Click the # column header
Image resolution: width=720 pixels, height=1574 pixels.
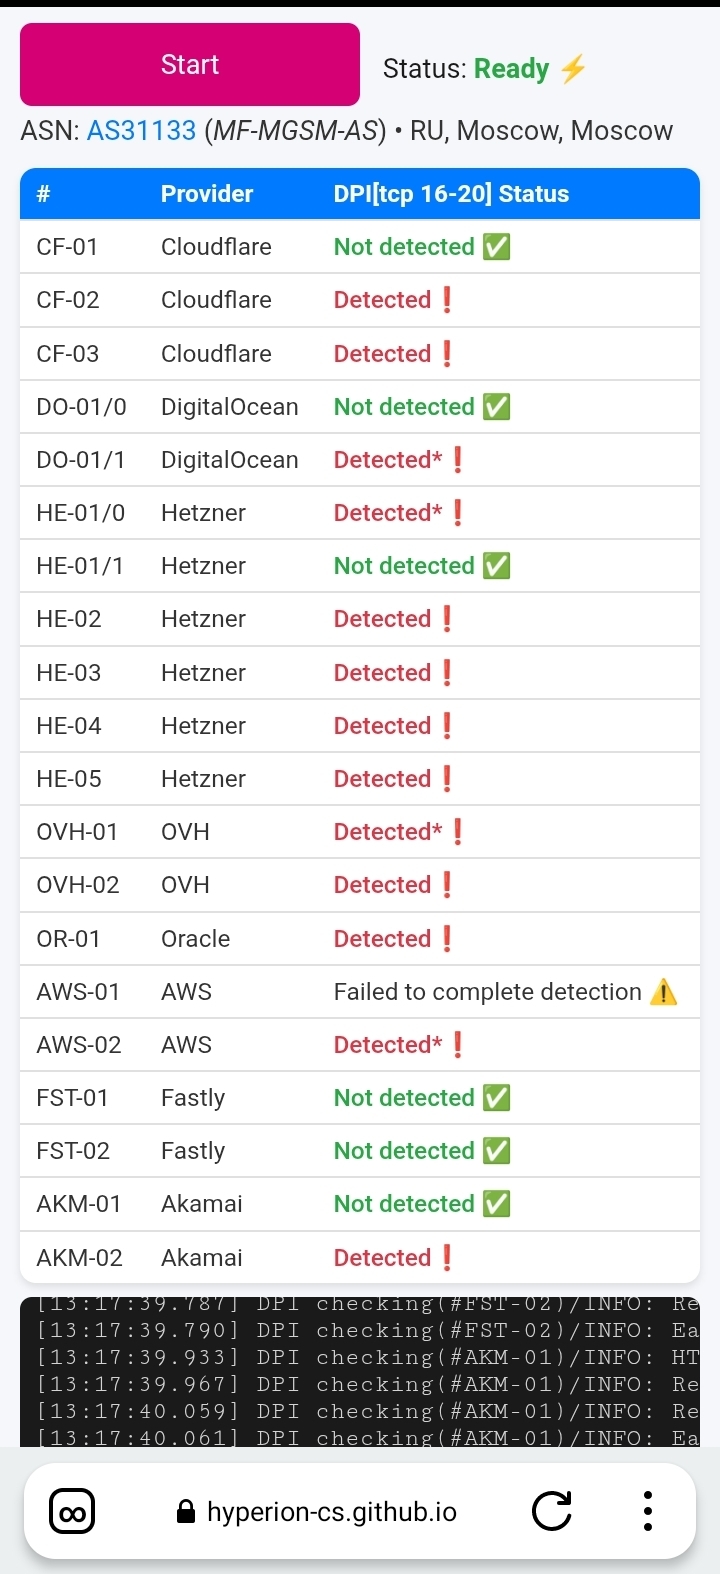43,194
